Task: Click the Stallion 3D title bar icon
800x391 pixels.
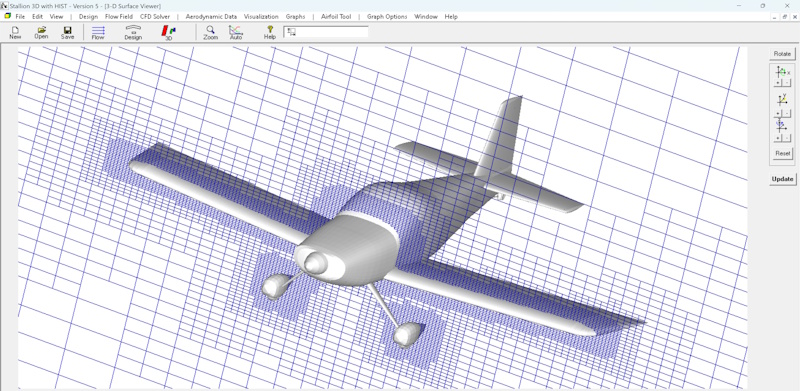Action: point(4,5)
